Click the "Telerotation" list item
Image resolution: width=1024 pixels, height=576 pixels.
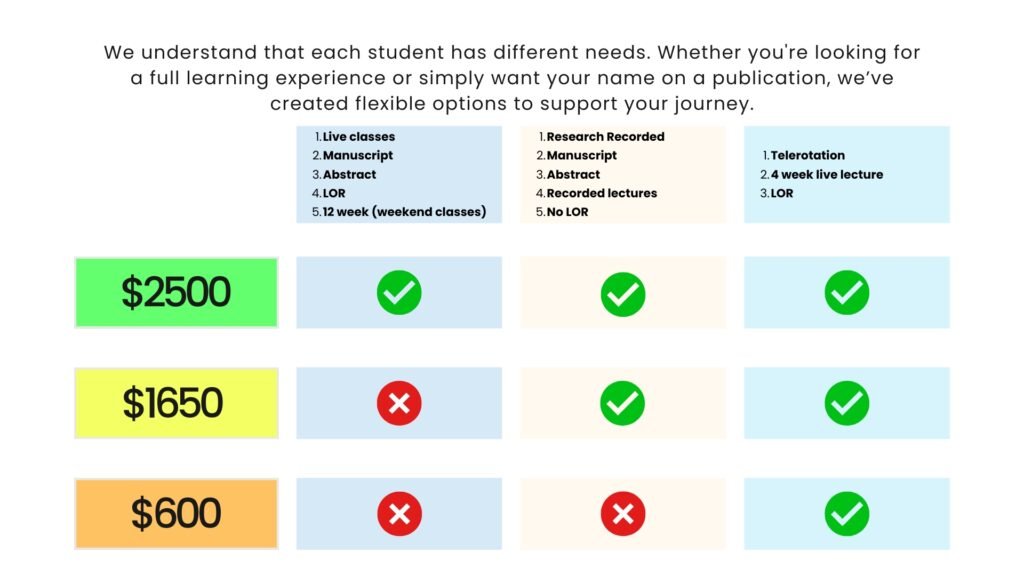coord(807,156)
